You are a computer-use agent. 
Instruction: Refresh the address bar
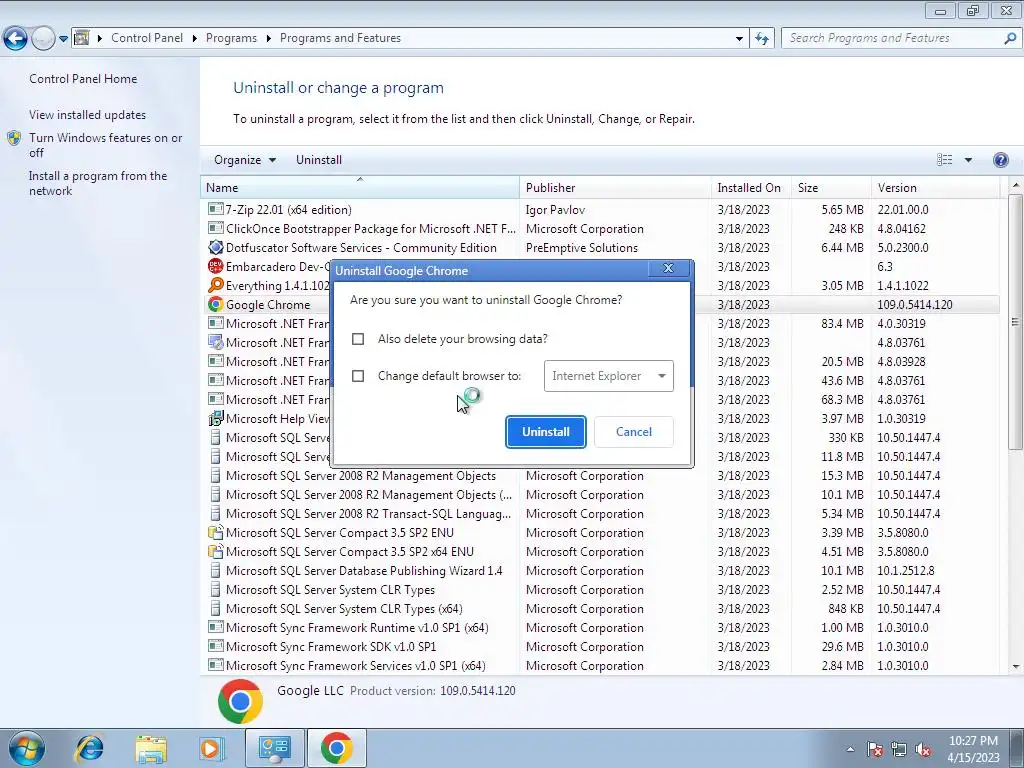pos(762,39)
